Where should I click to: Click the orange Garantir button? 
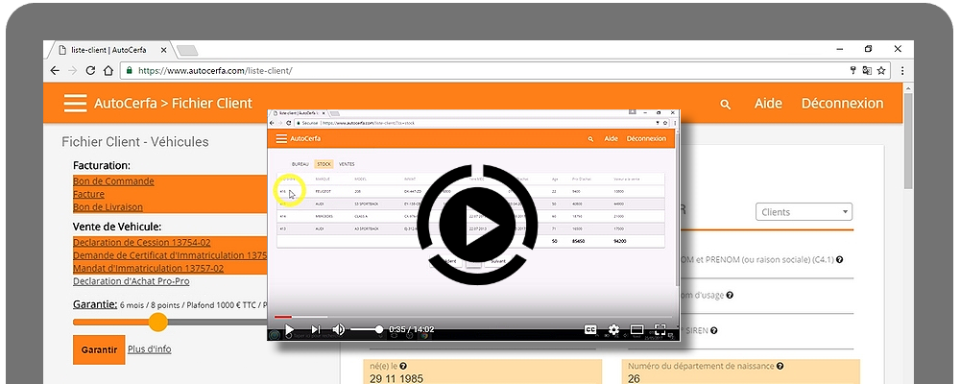pyautogui.click(x=99, y=350)
